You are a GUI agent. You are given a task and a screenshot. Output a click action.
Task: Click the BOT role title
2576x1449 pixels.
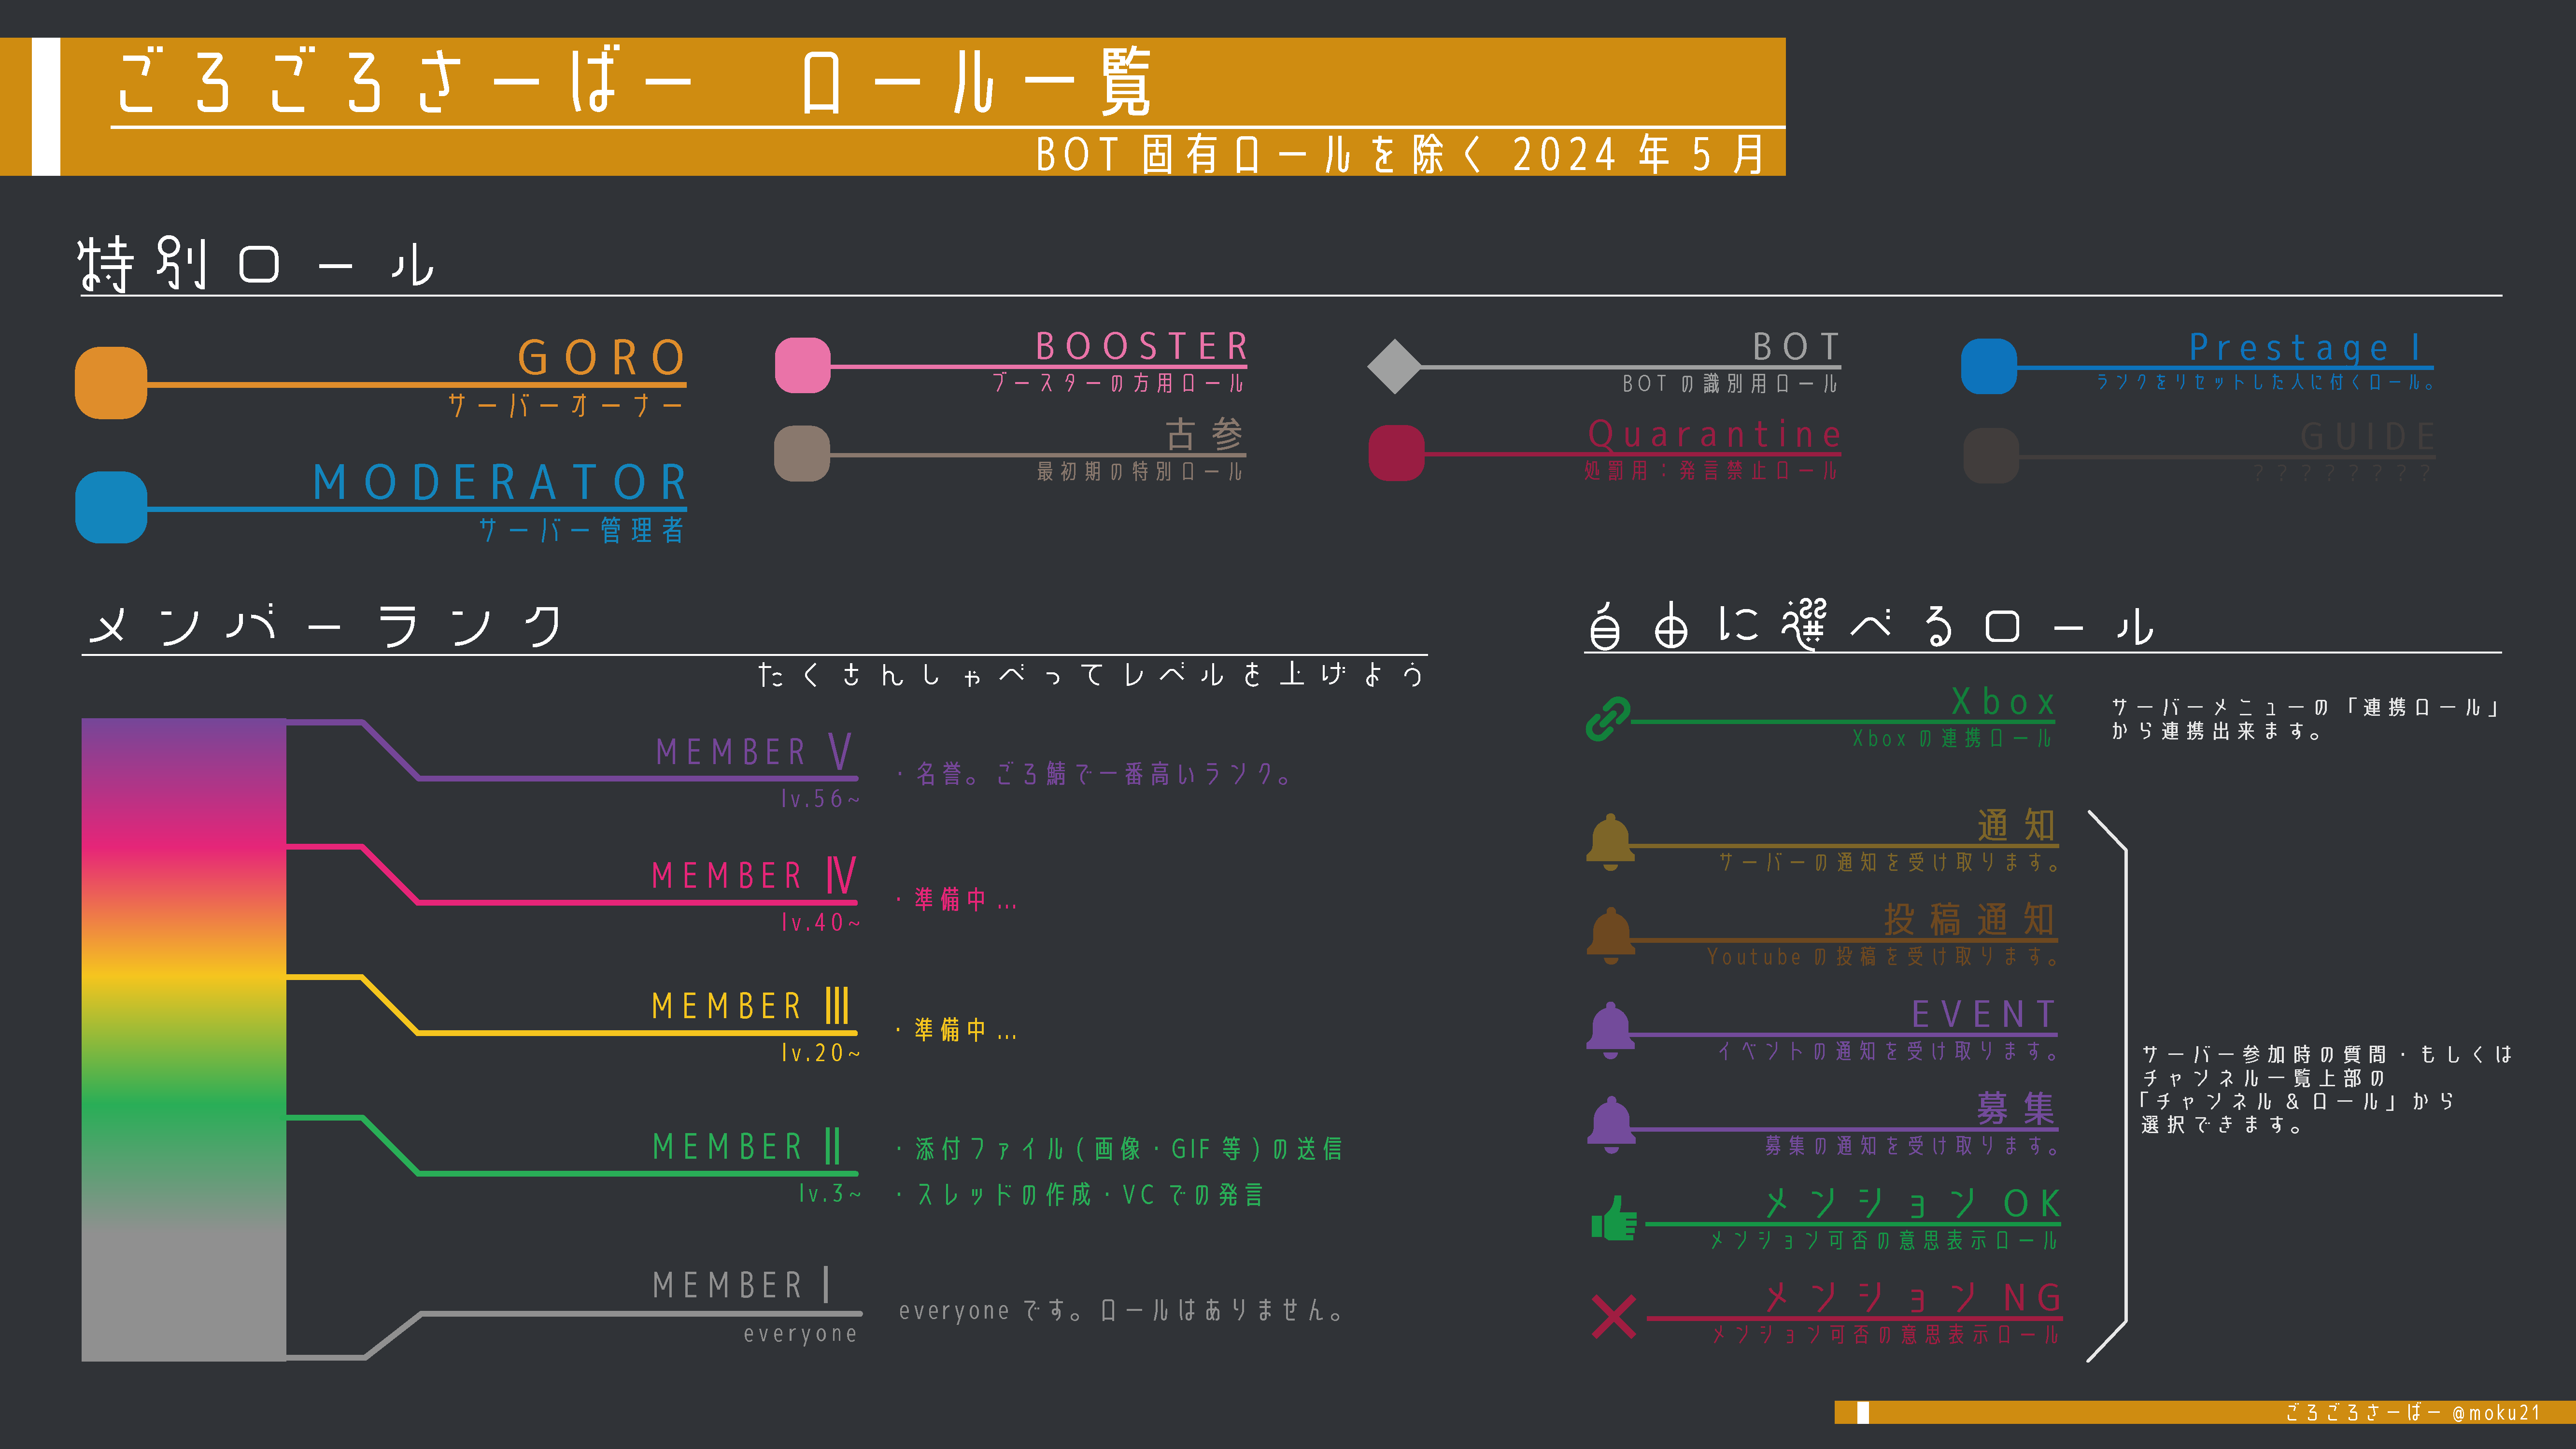tap(1796, 347)
